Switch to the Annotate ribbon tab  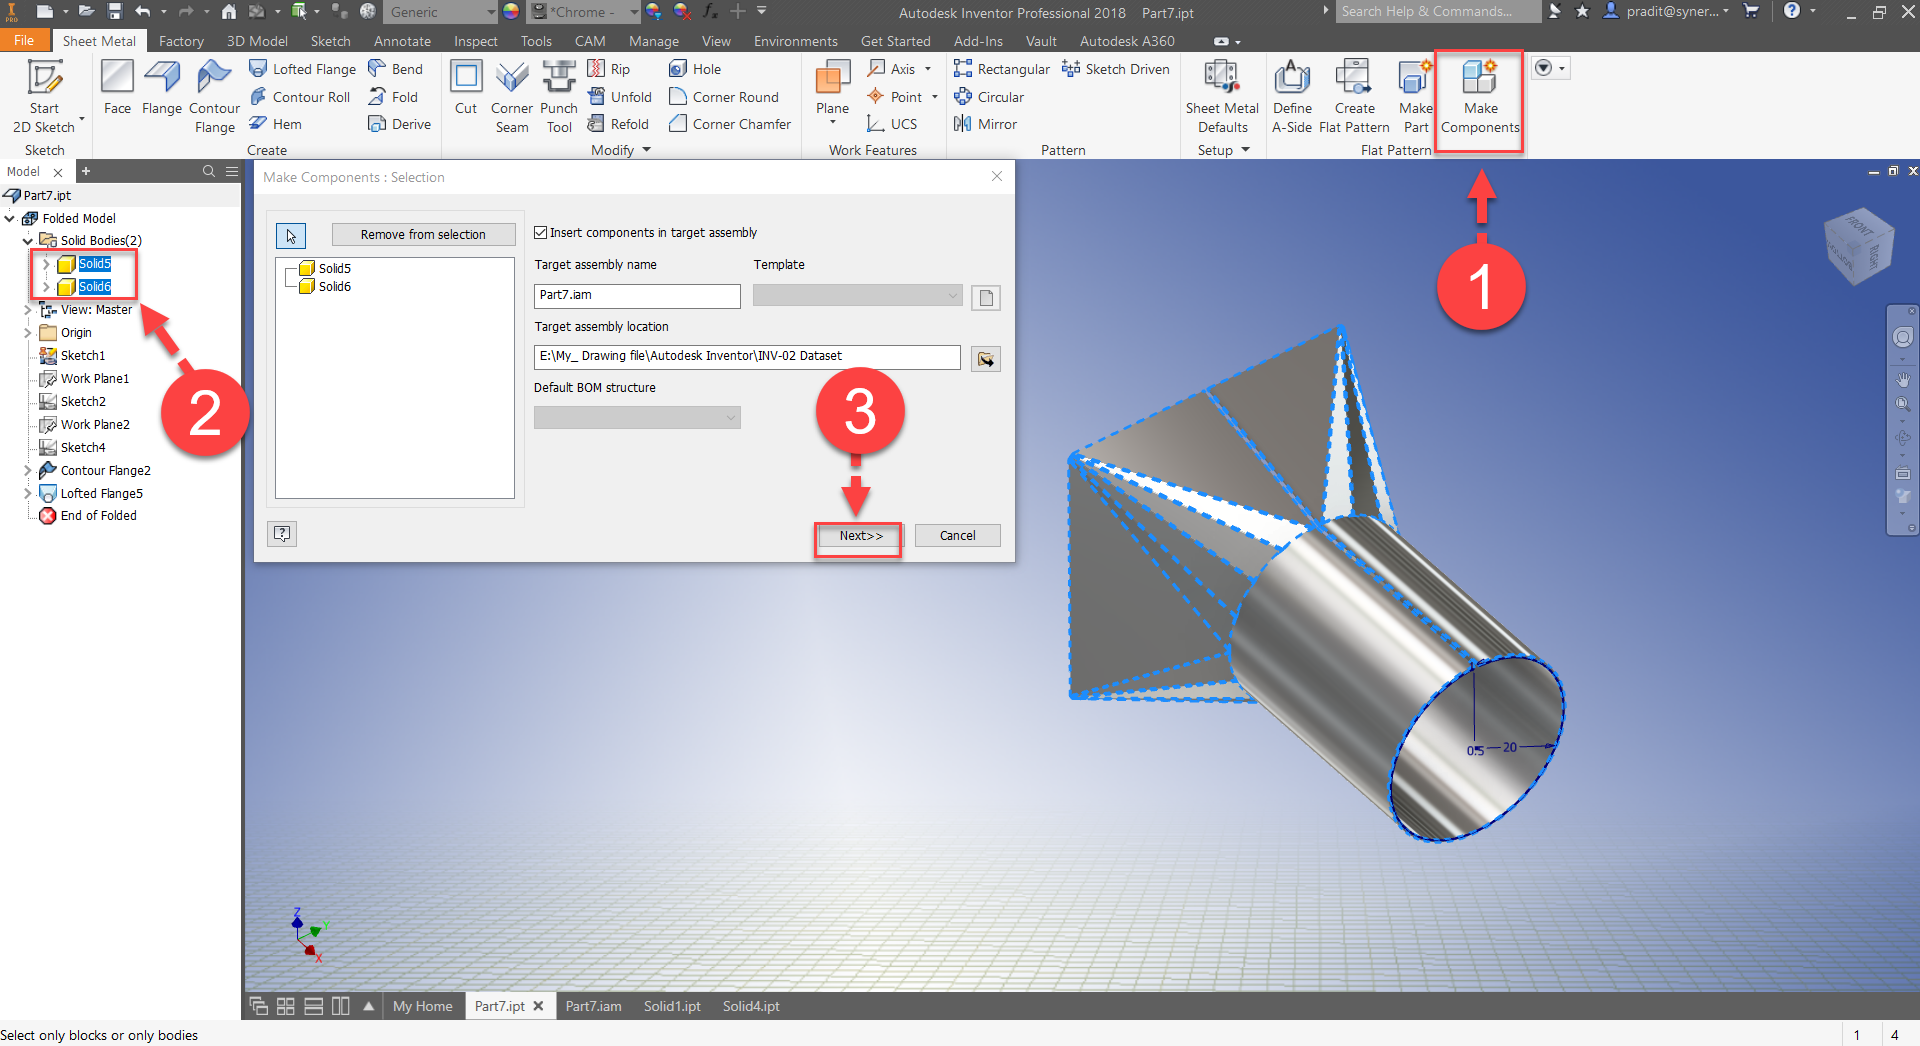[402, 41]
